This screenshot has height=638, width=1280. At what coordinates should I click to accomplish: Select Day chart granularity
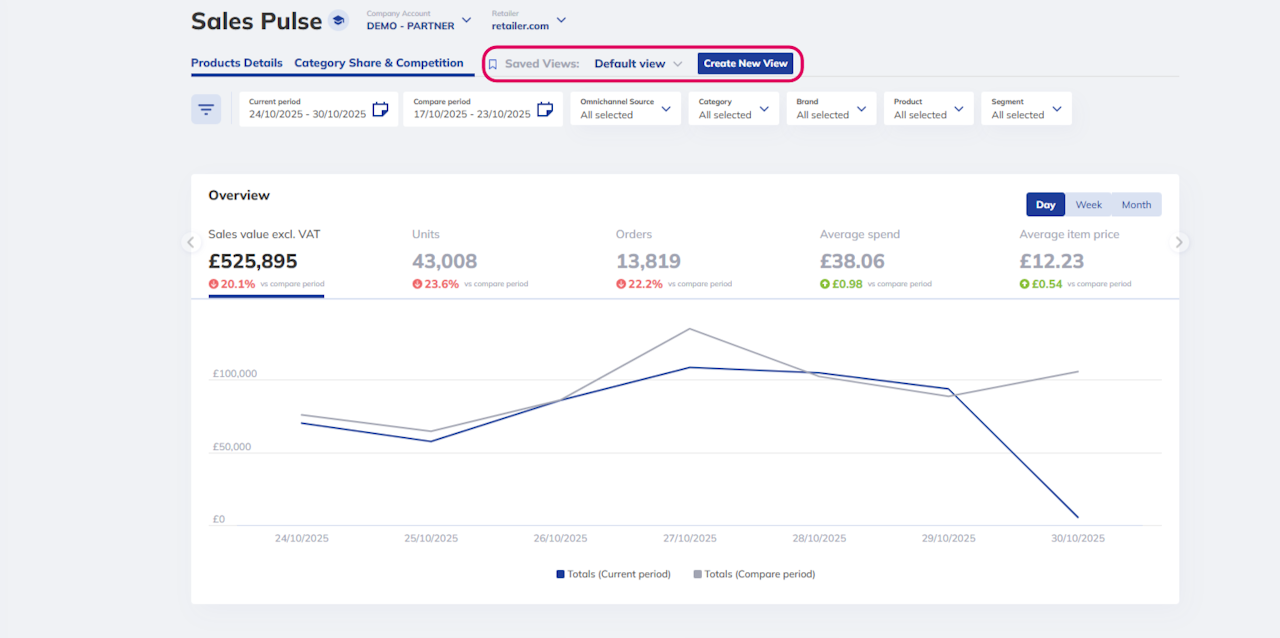1045,205
